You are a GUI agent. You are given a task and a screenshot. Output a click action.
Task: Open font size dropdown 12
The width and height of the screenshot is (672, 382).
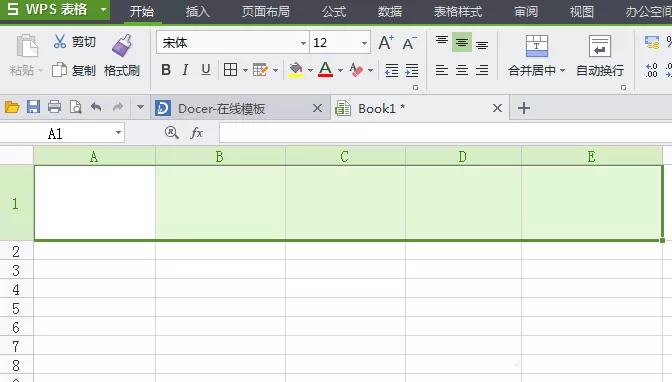(x=364, y=43)
